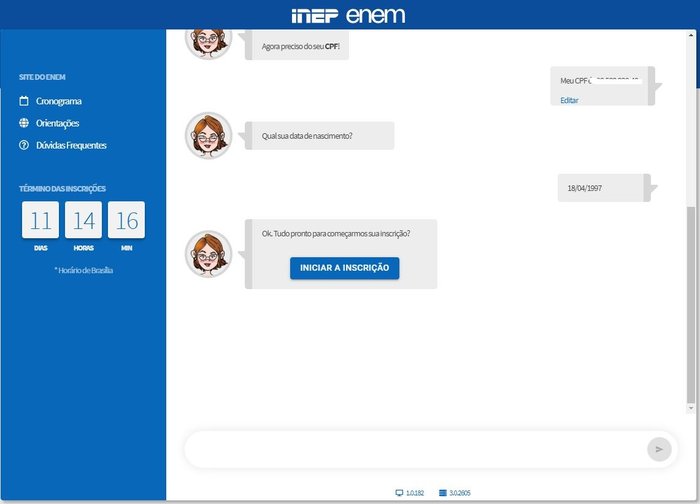Click the chat vertical scrollbar thumb
700x504 pixels.
tap(691, 304)
